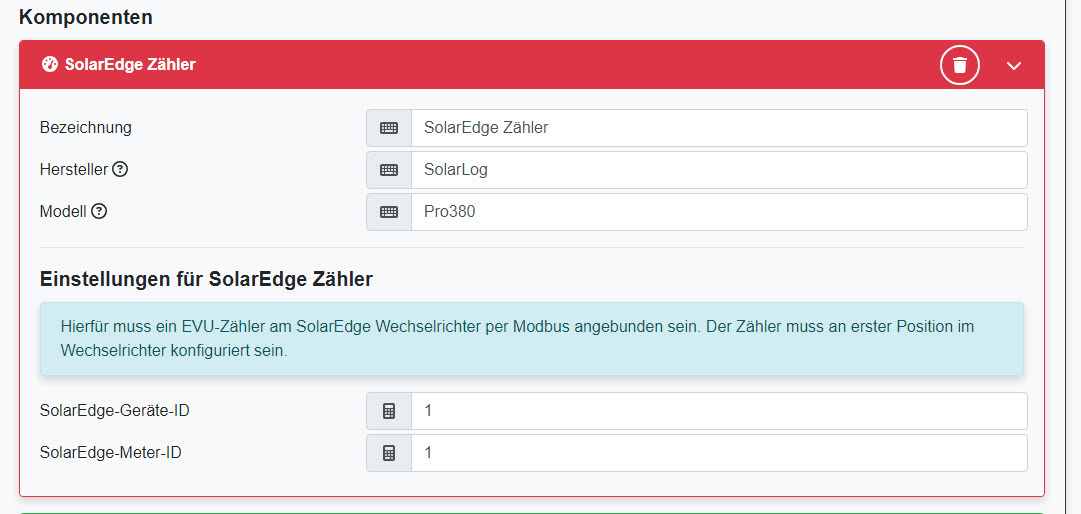This screenshot has height=514, width=1081.
Task: Click the Komponenten heading
Action: tap(85, 17)
